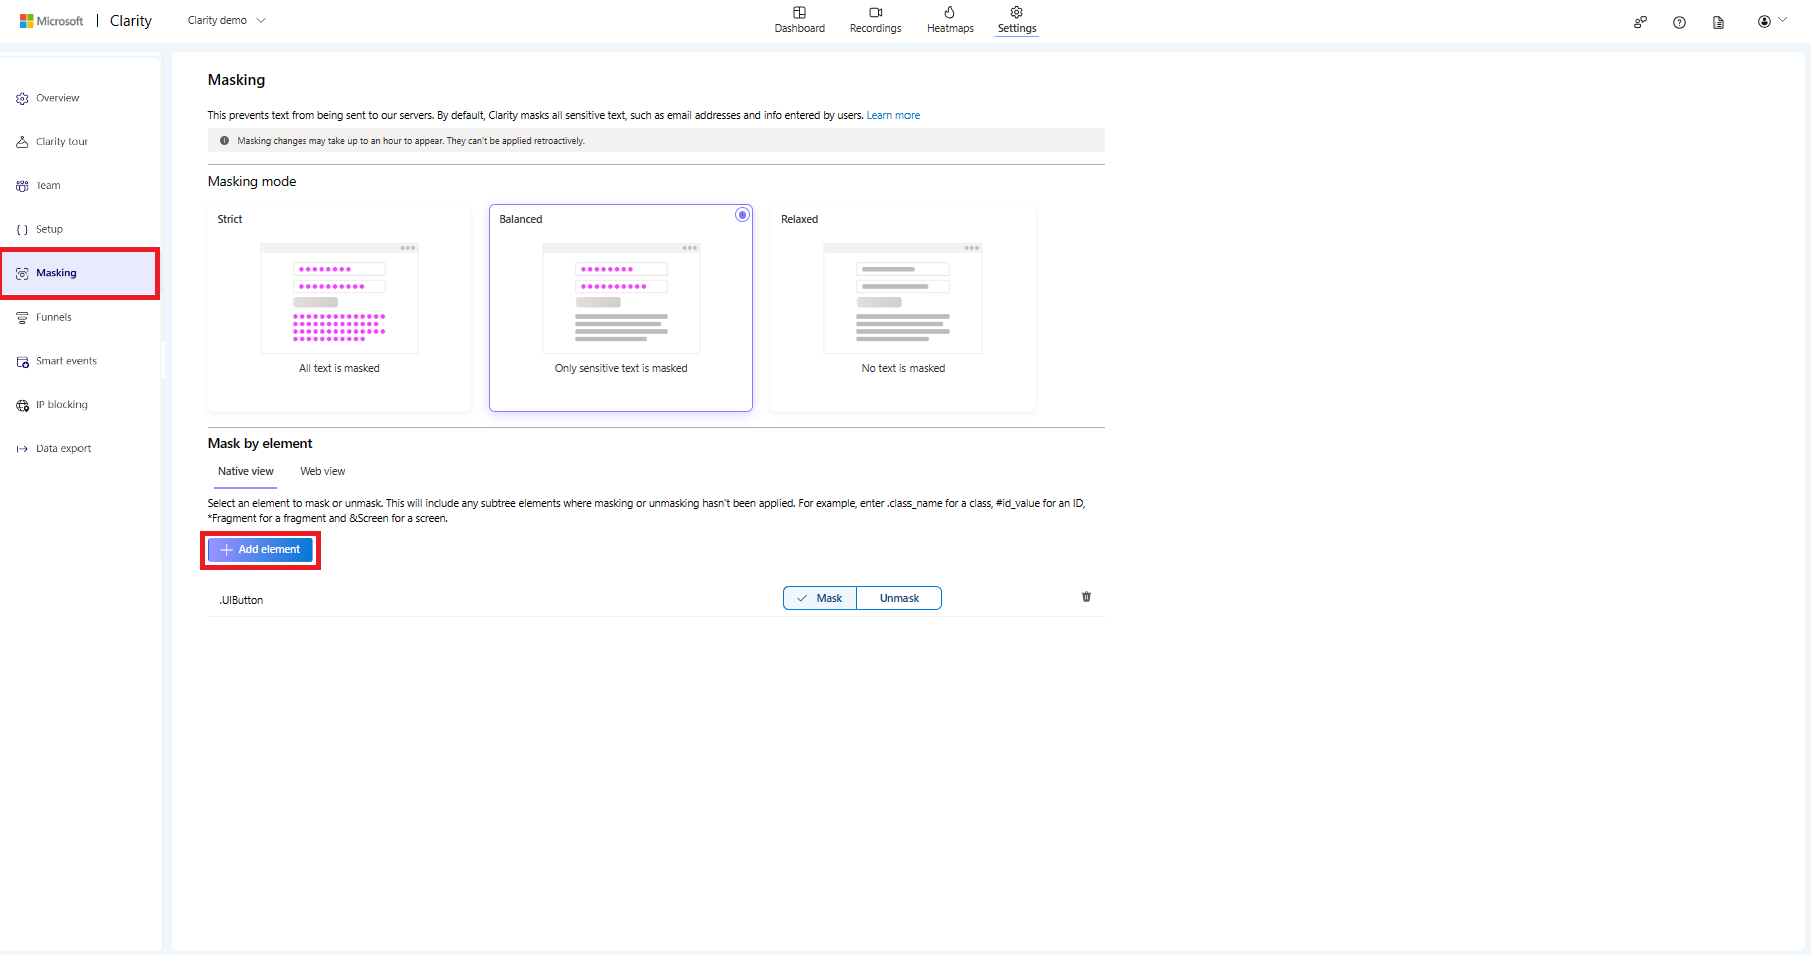Choose the Strict masking mode card
The height and width of the screenshot is (956, 1812).
[339, 308]
